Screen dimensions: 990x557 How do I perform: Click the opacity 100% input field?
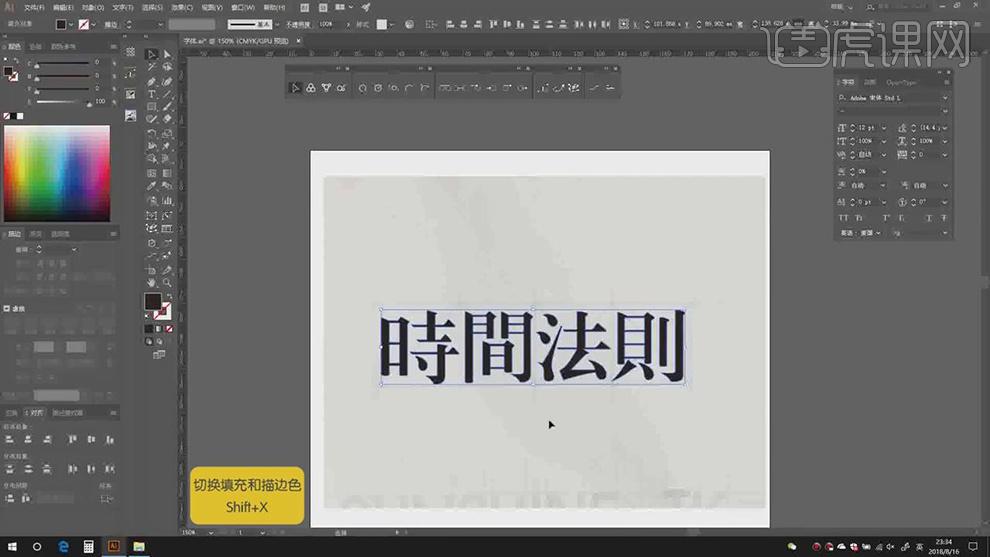pyautogui.click(x=330, y=25)
